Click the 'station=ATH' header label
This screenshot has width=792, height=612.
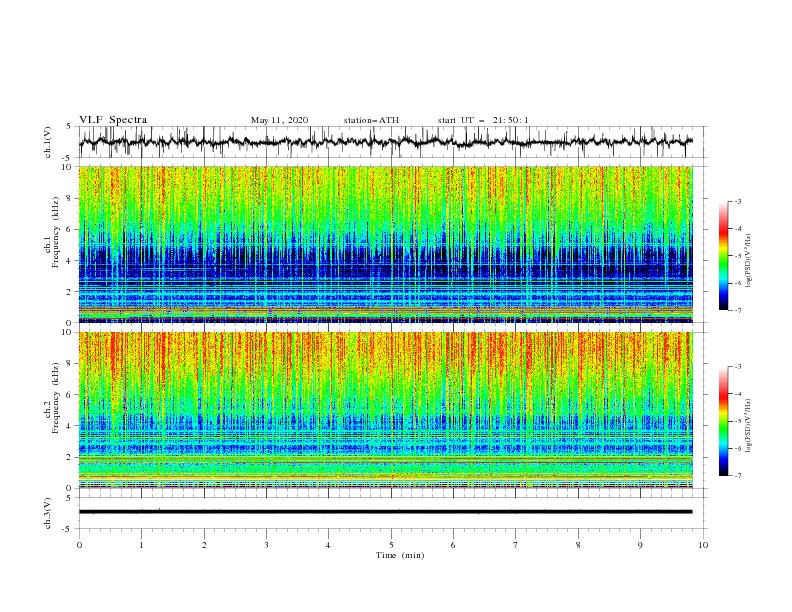pyautogui.click(x=371, y=120)
